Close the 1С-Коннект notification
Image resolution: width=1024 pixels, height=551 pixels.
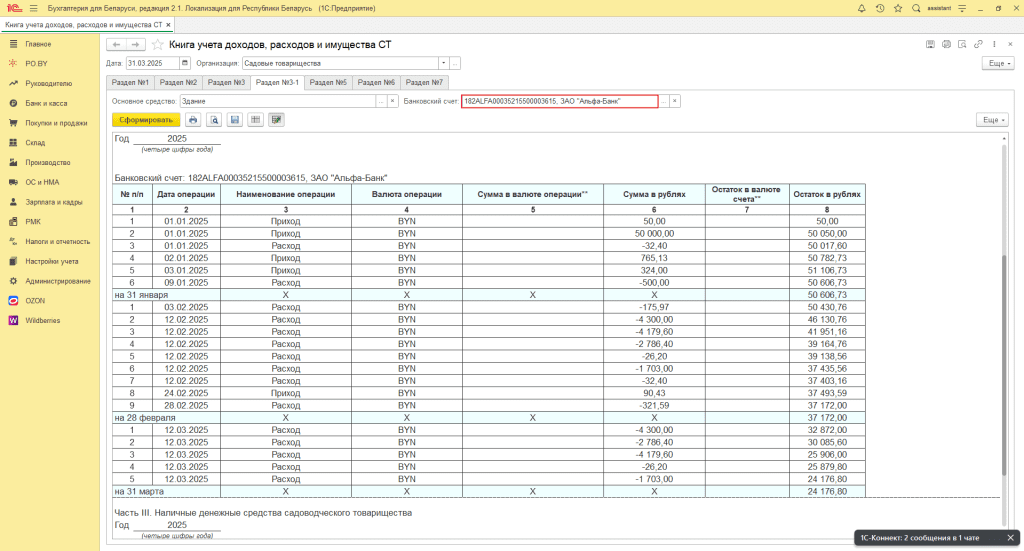1010,538
